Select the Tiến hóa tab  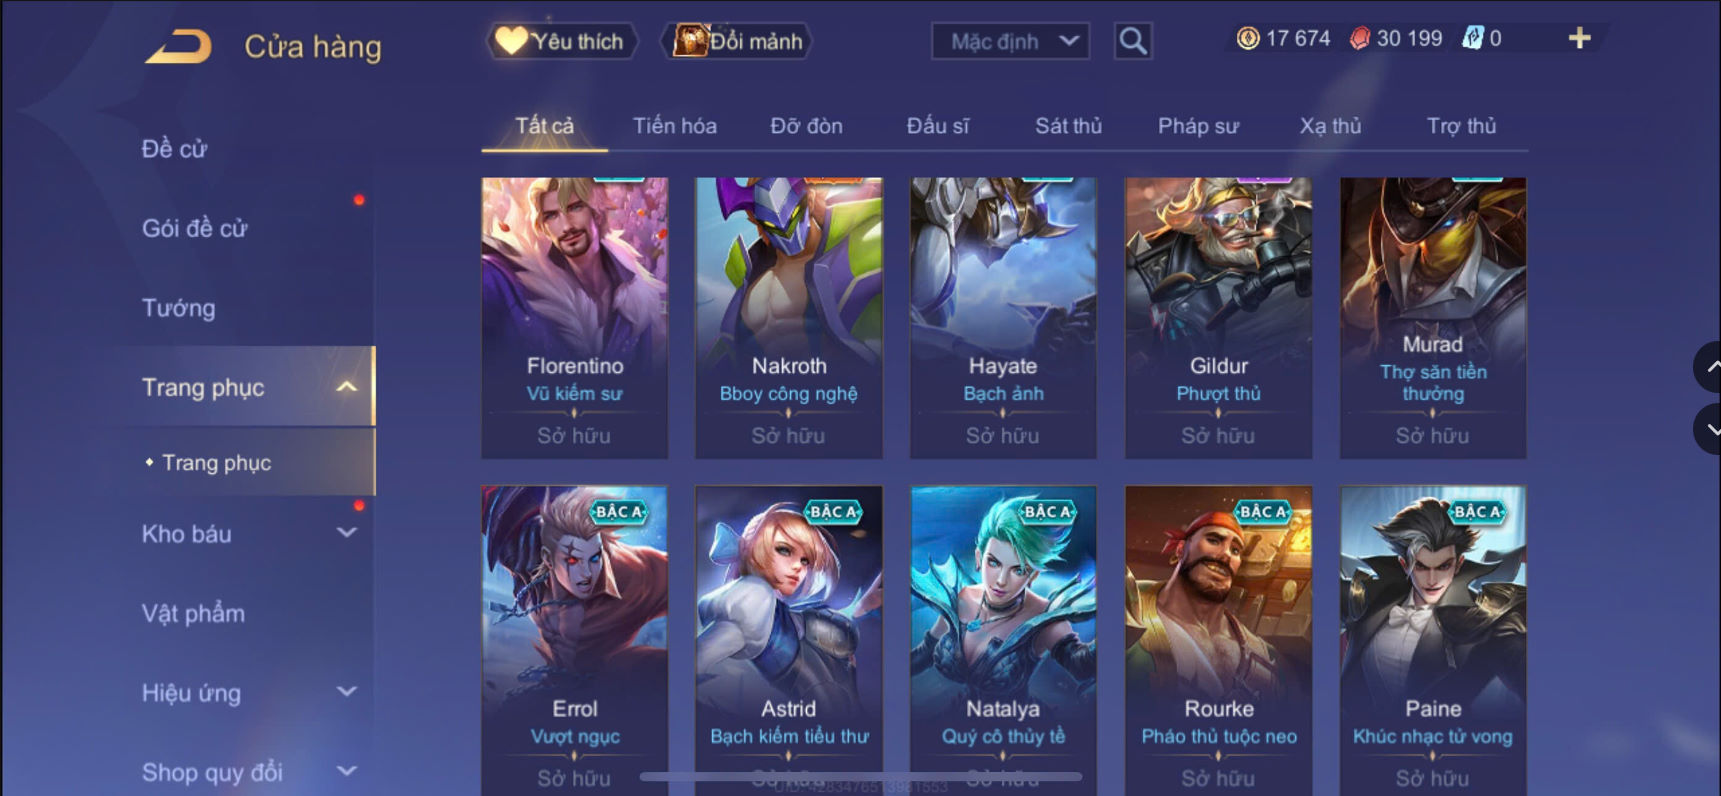tap(675, 126)
